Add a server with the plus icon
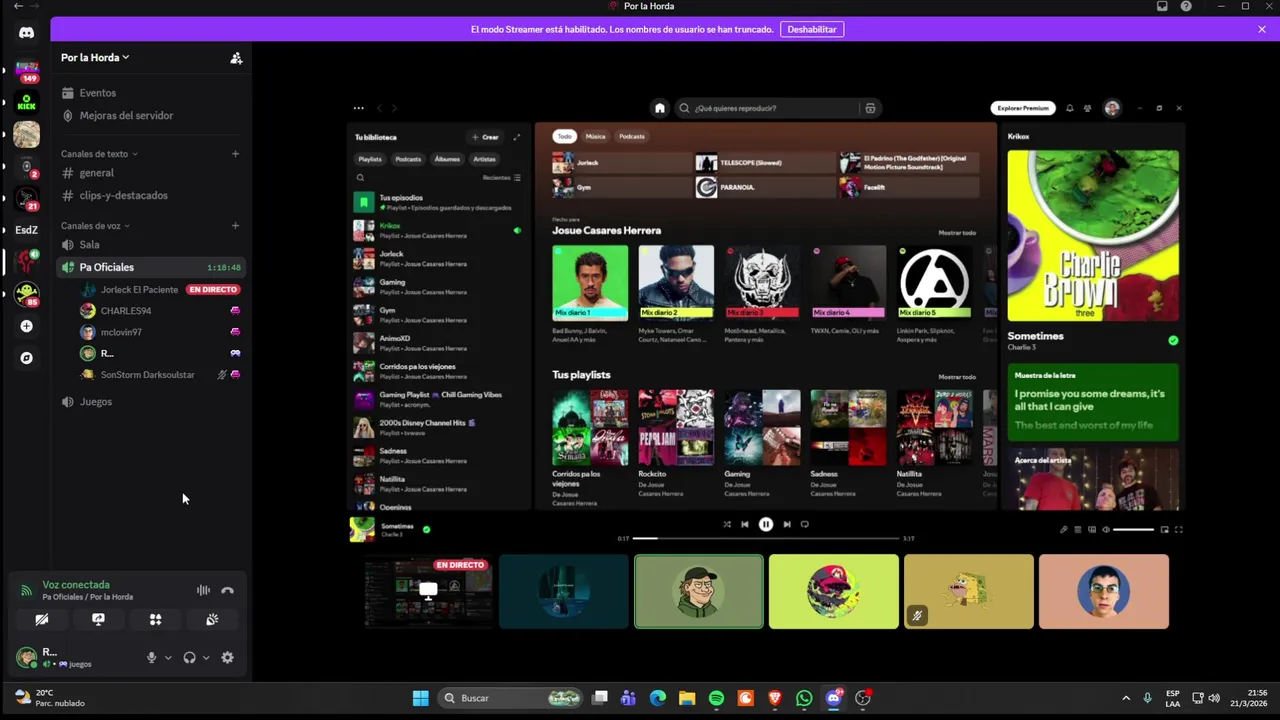Image resolution: width=1280 pixels, height=720 pixels. click(x=26, y=326)
